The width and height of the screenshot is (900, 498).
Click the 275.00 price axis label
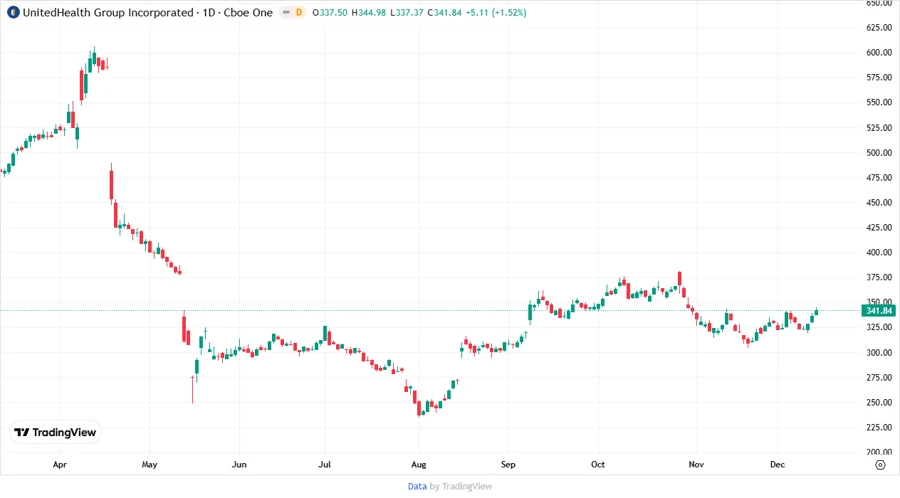pos(879,378)
